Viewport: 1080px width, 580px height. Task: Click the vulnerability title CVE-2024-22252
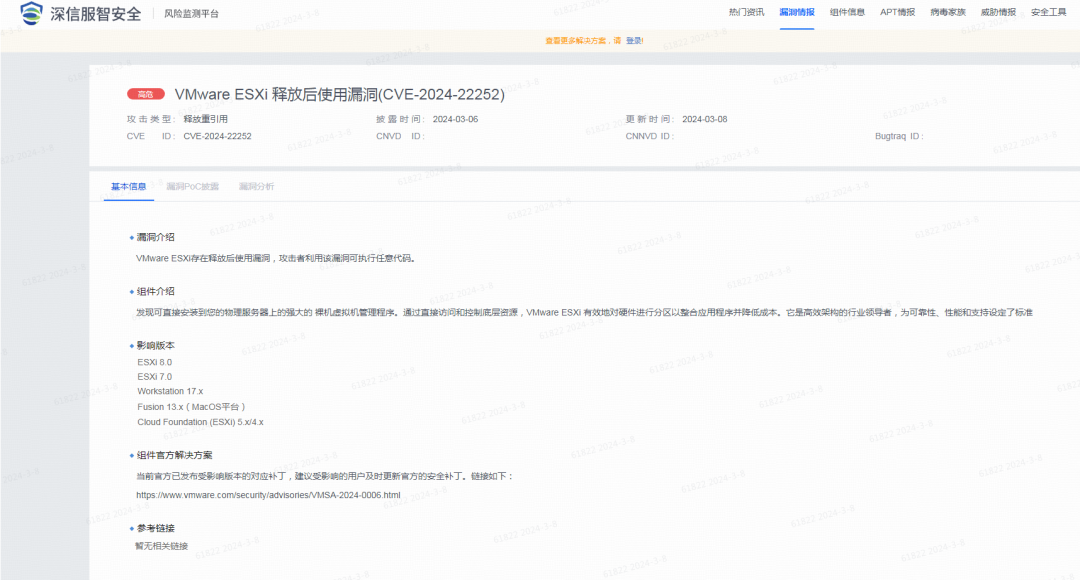pyautogui.click(x=340, y=94)
